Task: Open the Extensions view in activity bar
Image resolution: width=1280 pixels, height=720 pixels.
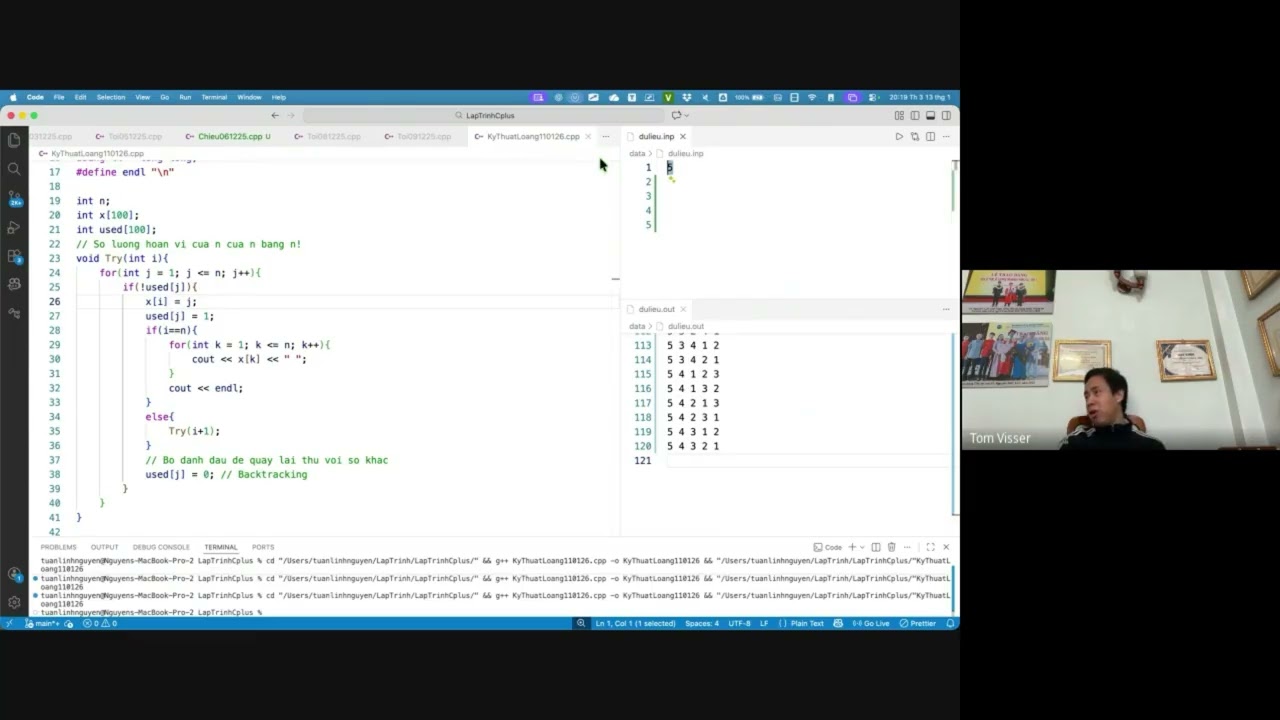Action: tap(15, 257)
